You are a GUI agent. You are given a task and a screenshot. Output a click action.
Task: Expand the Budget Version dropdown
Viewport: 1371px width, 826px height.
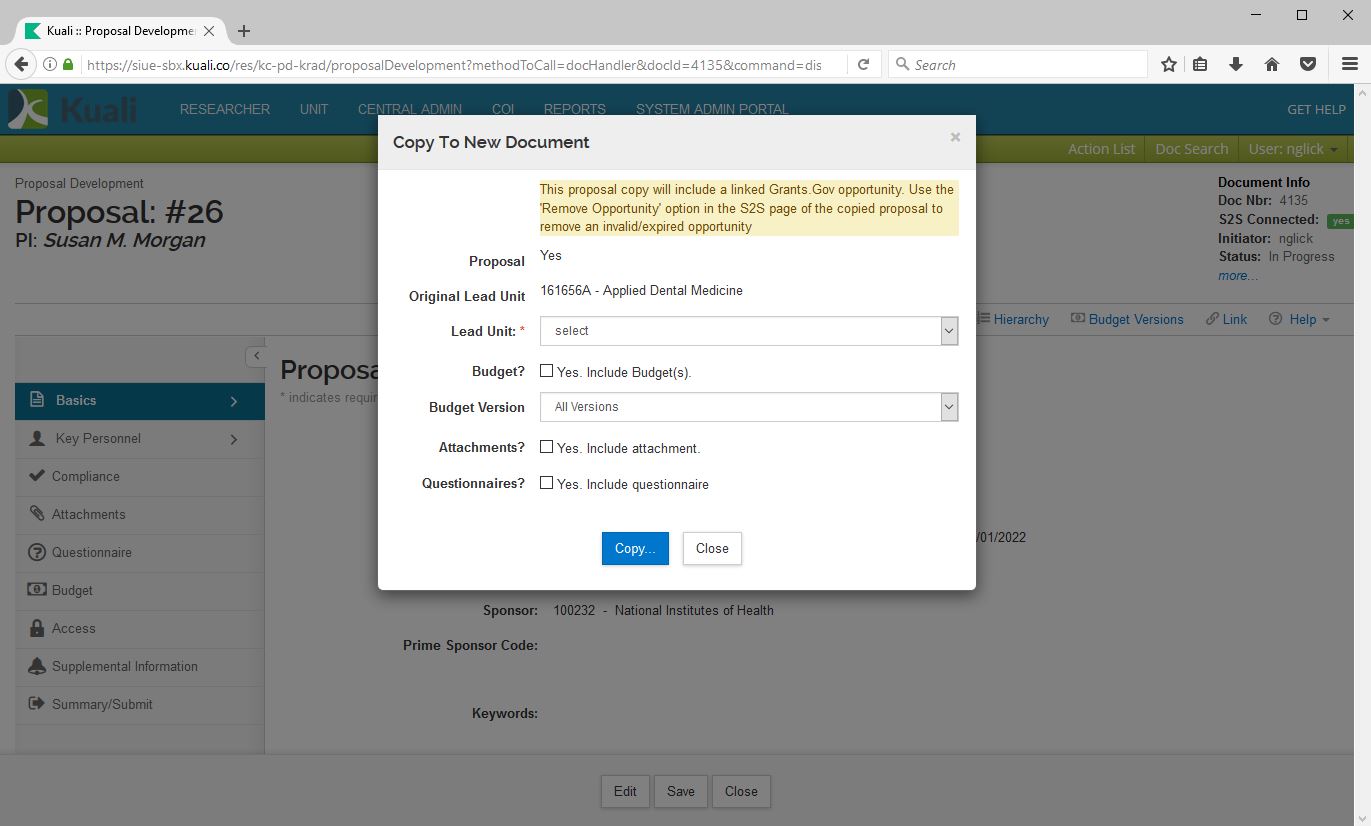748,407
